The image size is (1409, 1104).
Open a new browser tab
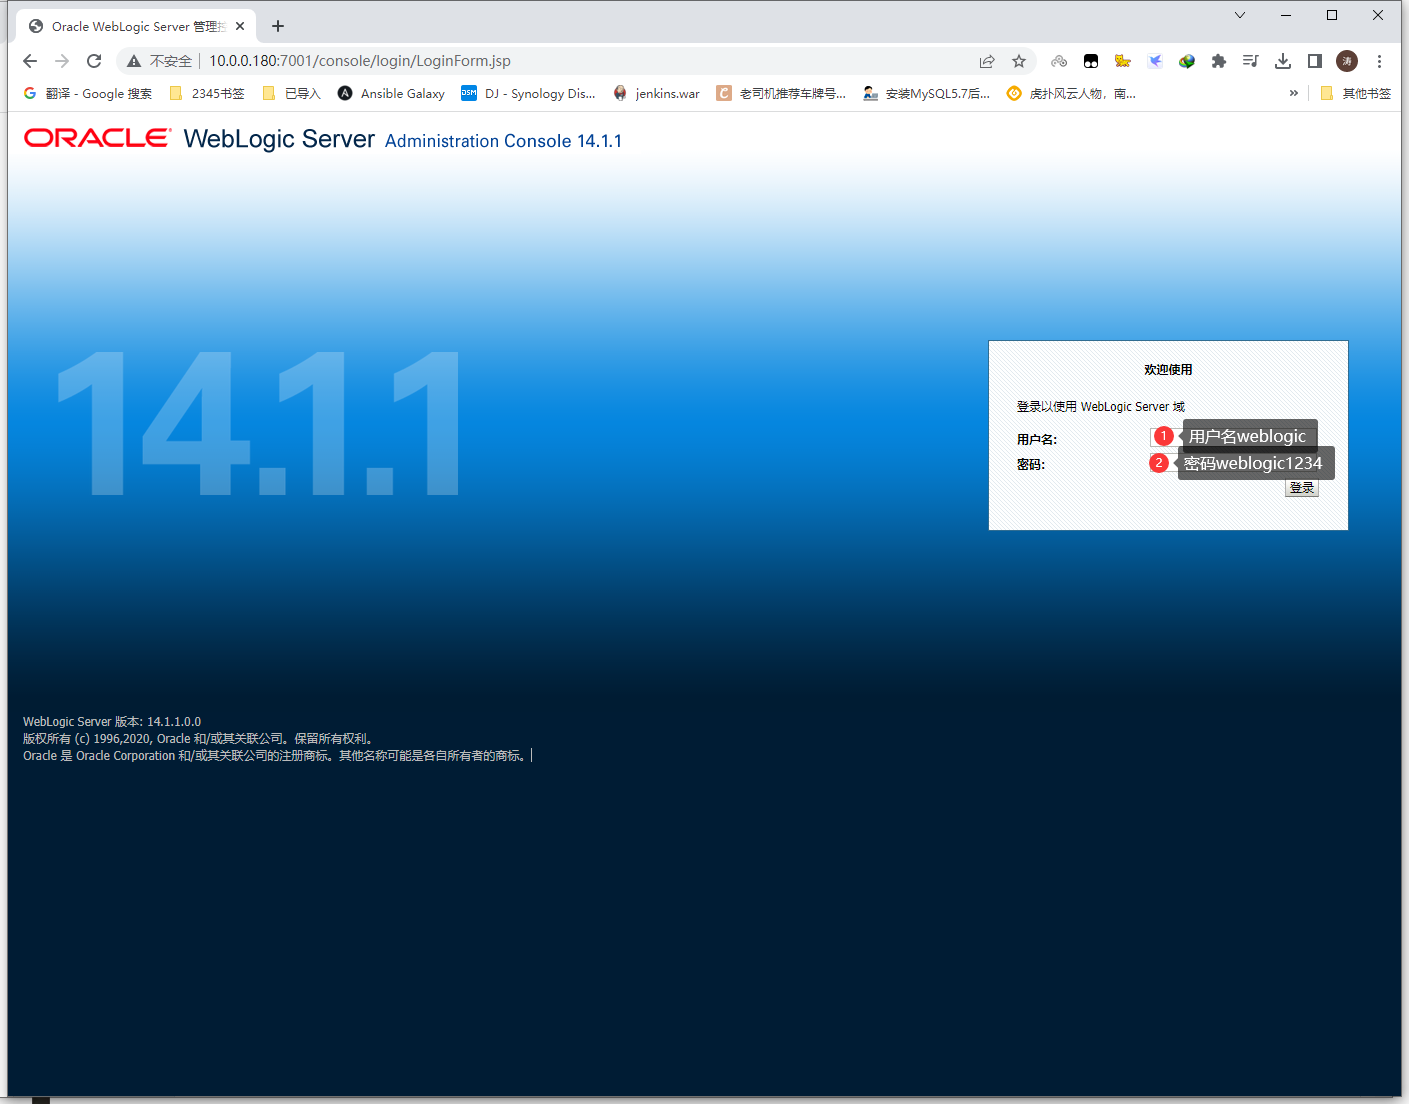tap(278, 26)
